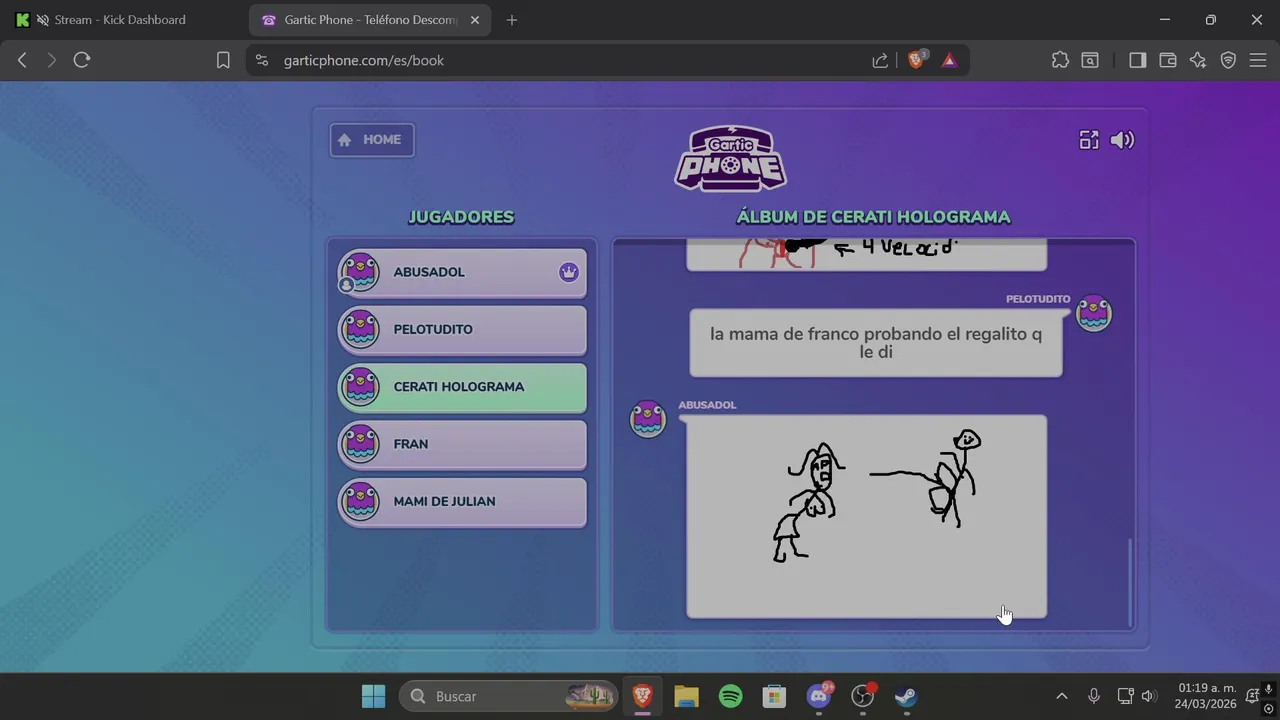Screen dimensions: 1280x720
Task: Click ABUSADOL's avatar in the players list
Action: 359,272
